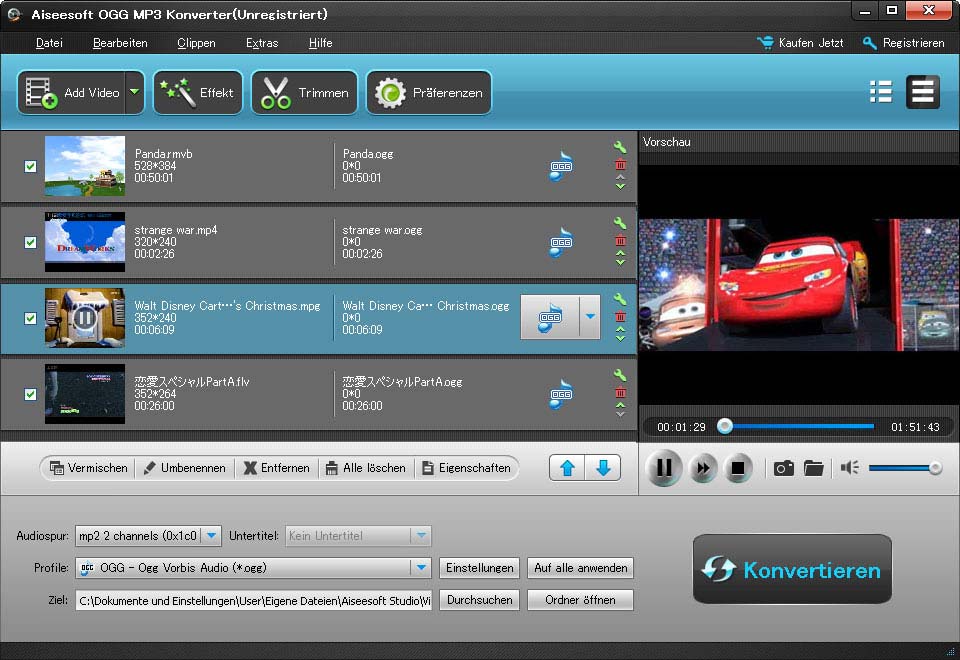Open the Effekt tool
960x660 pixels.
198,92
